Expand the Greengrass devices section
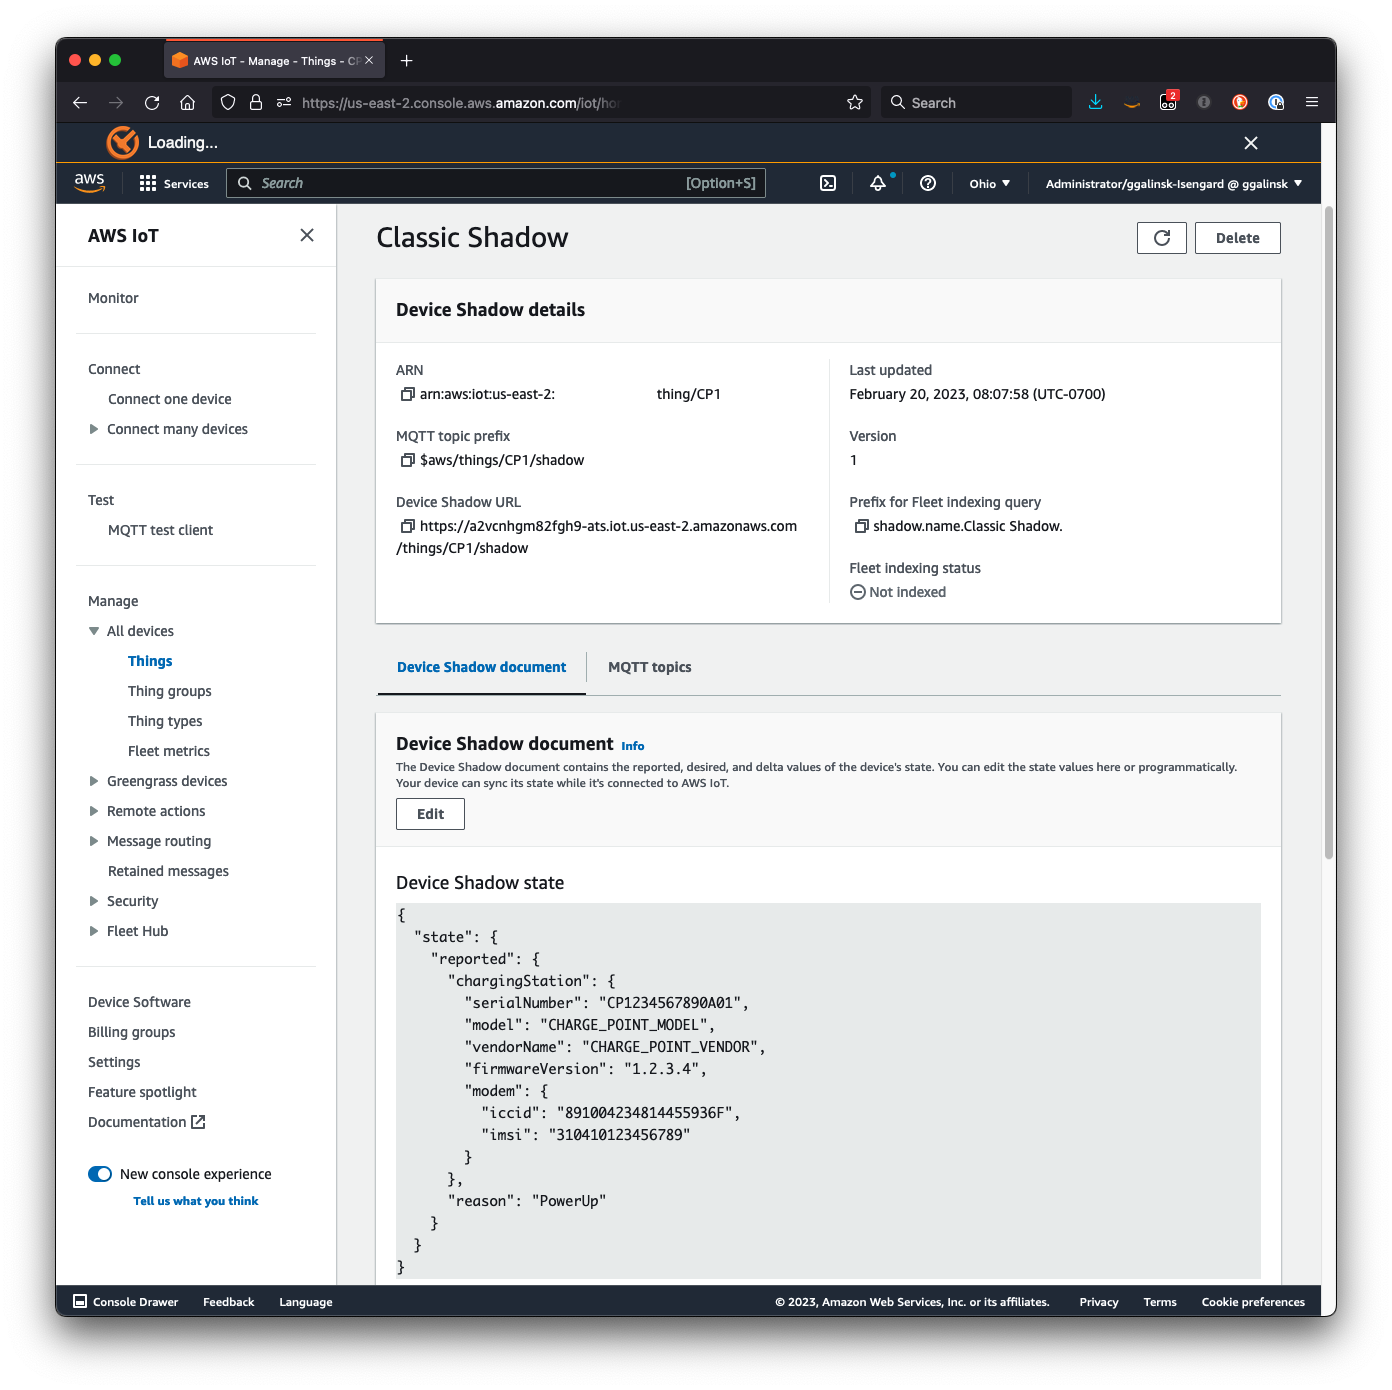This screenshot has width=1392, height=1390. pyautogui.click(x=93, y=781)
